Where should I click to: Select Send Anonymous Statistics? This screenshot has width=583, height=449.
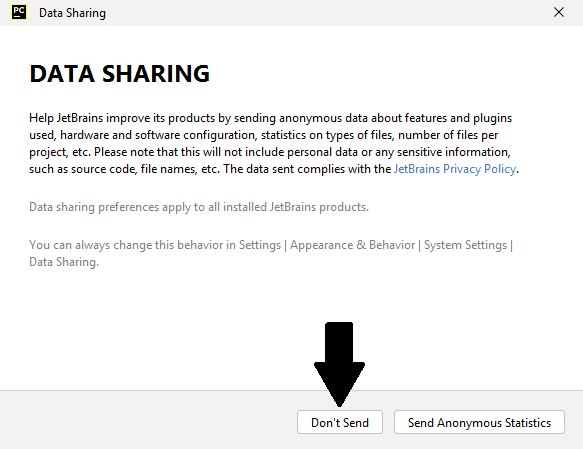(x=479, y=422)
